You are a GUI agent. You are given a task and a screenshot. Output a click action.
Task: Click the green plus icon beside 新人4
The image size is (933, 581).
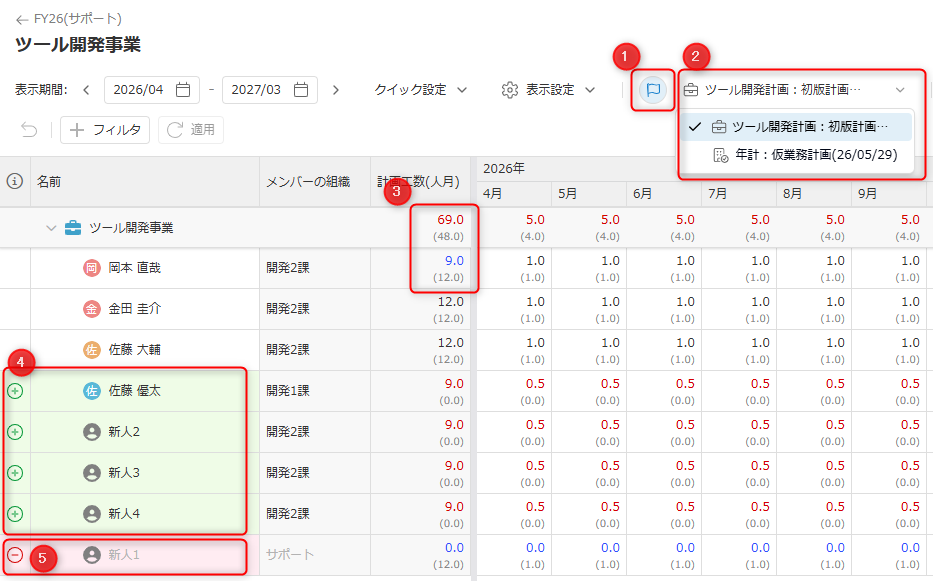click(15, 514)
